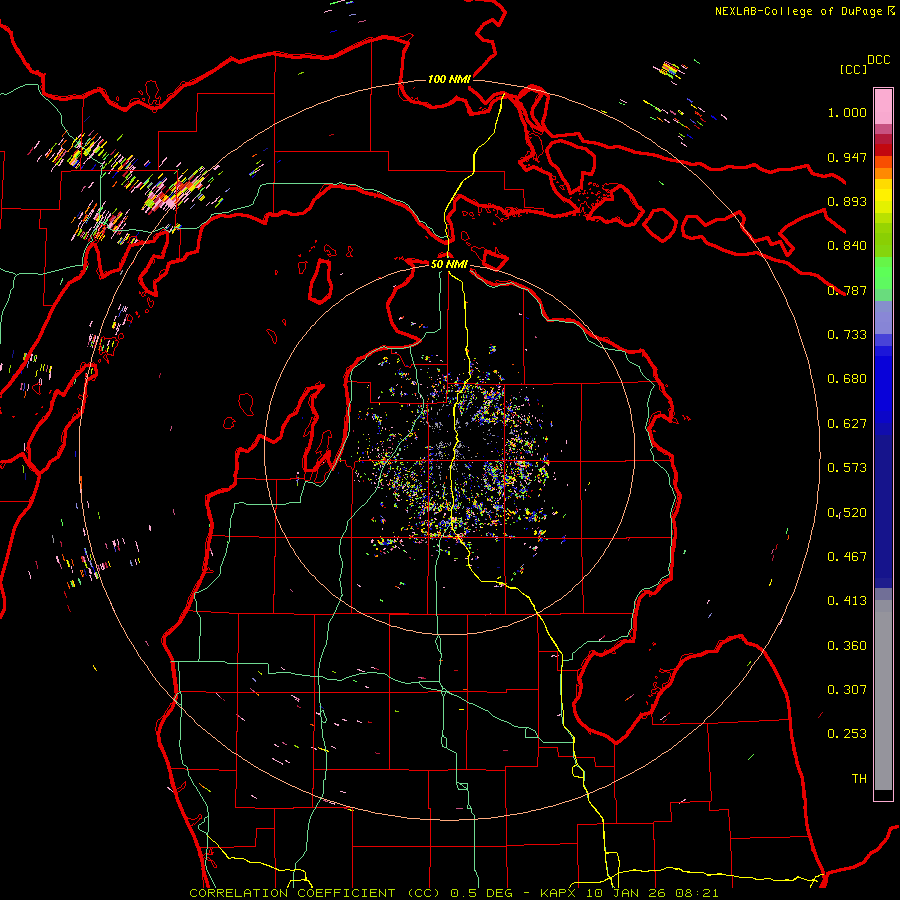Click the 0.573 legend value
This screenshot has width=900, height=900.
tap(847, 468)
